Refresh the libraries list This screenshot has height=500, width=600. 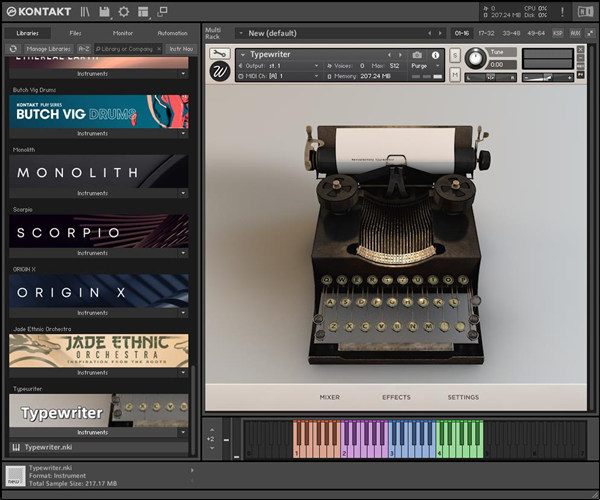click(x=13, y=49)
